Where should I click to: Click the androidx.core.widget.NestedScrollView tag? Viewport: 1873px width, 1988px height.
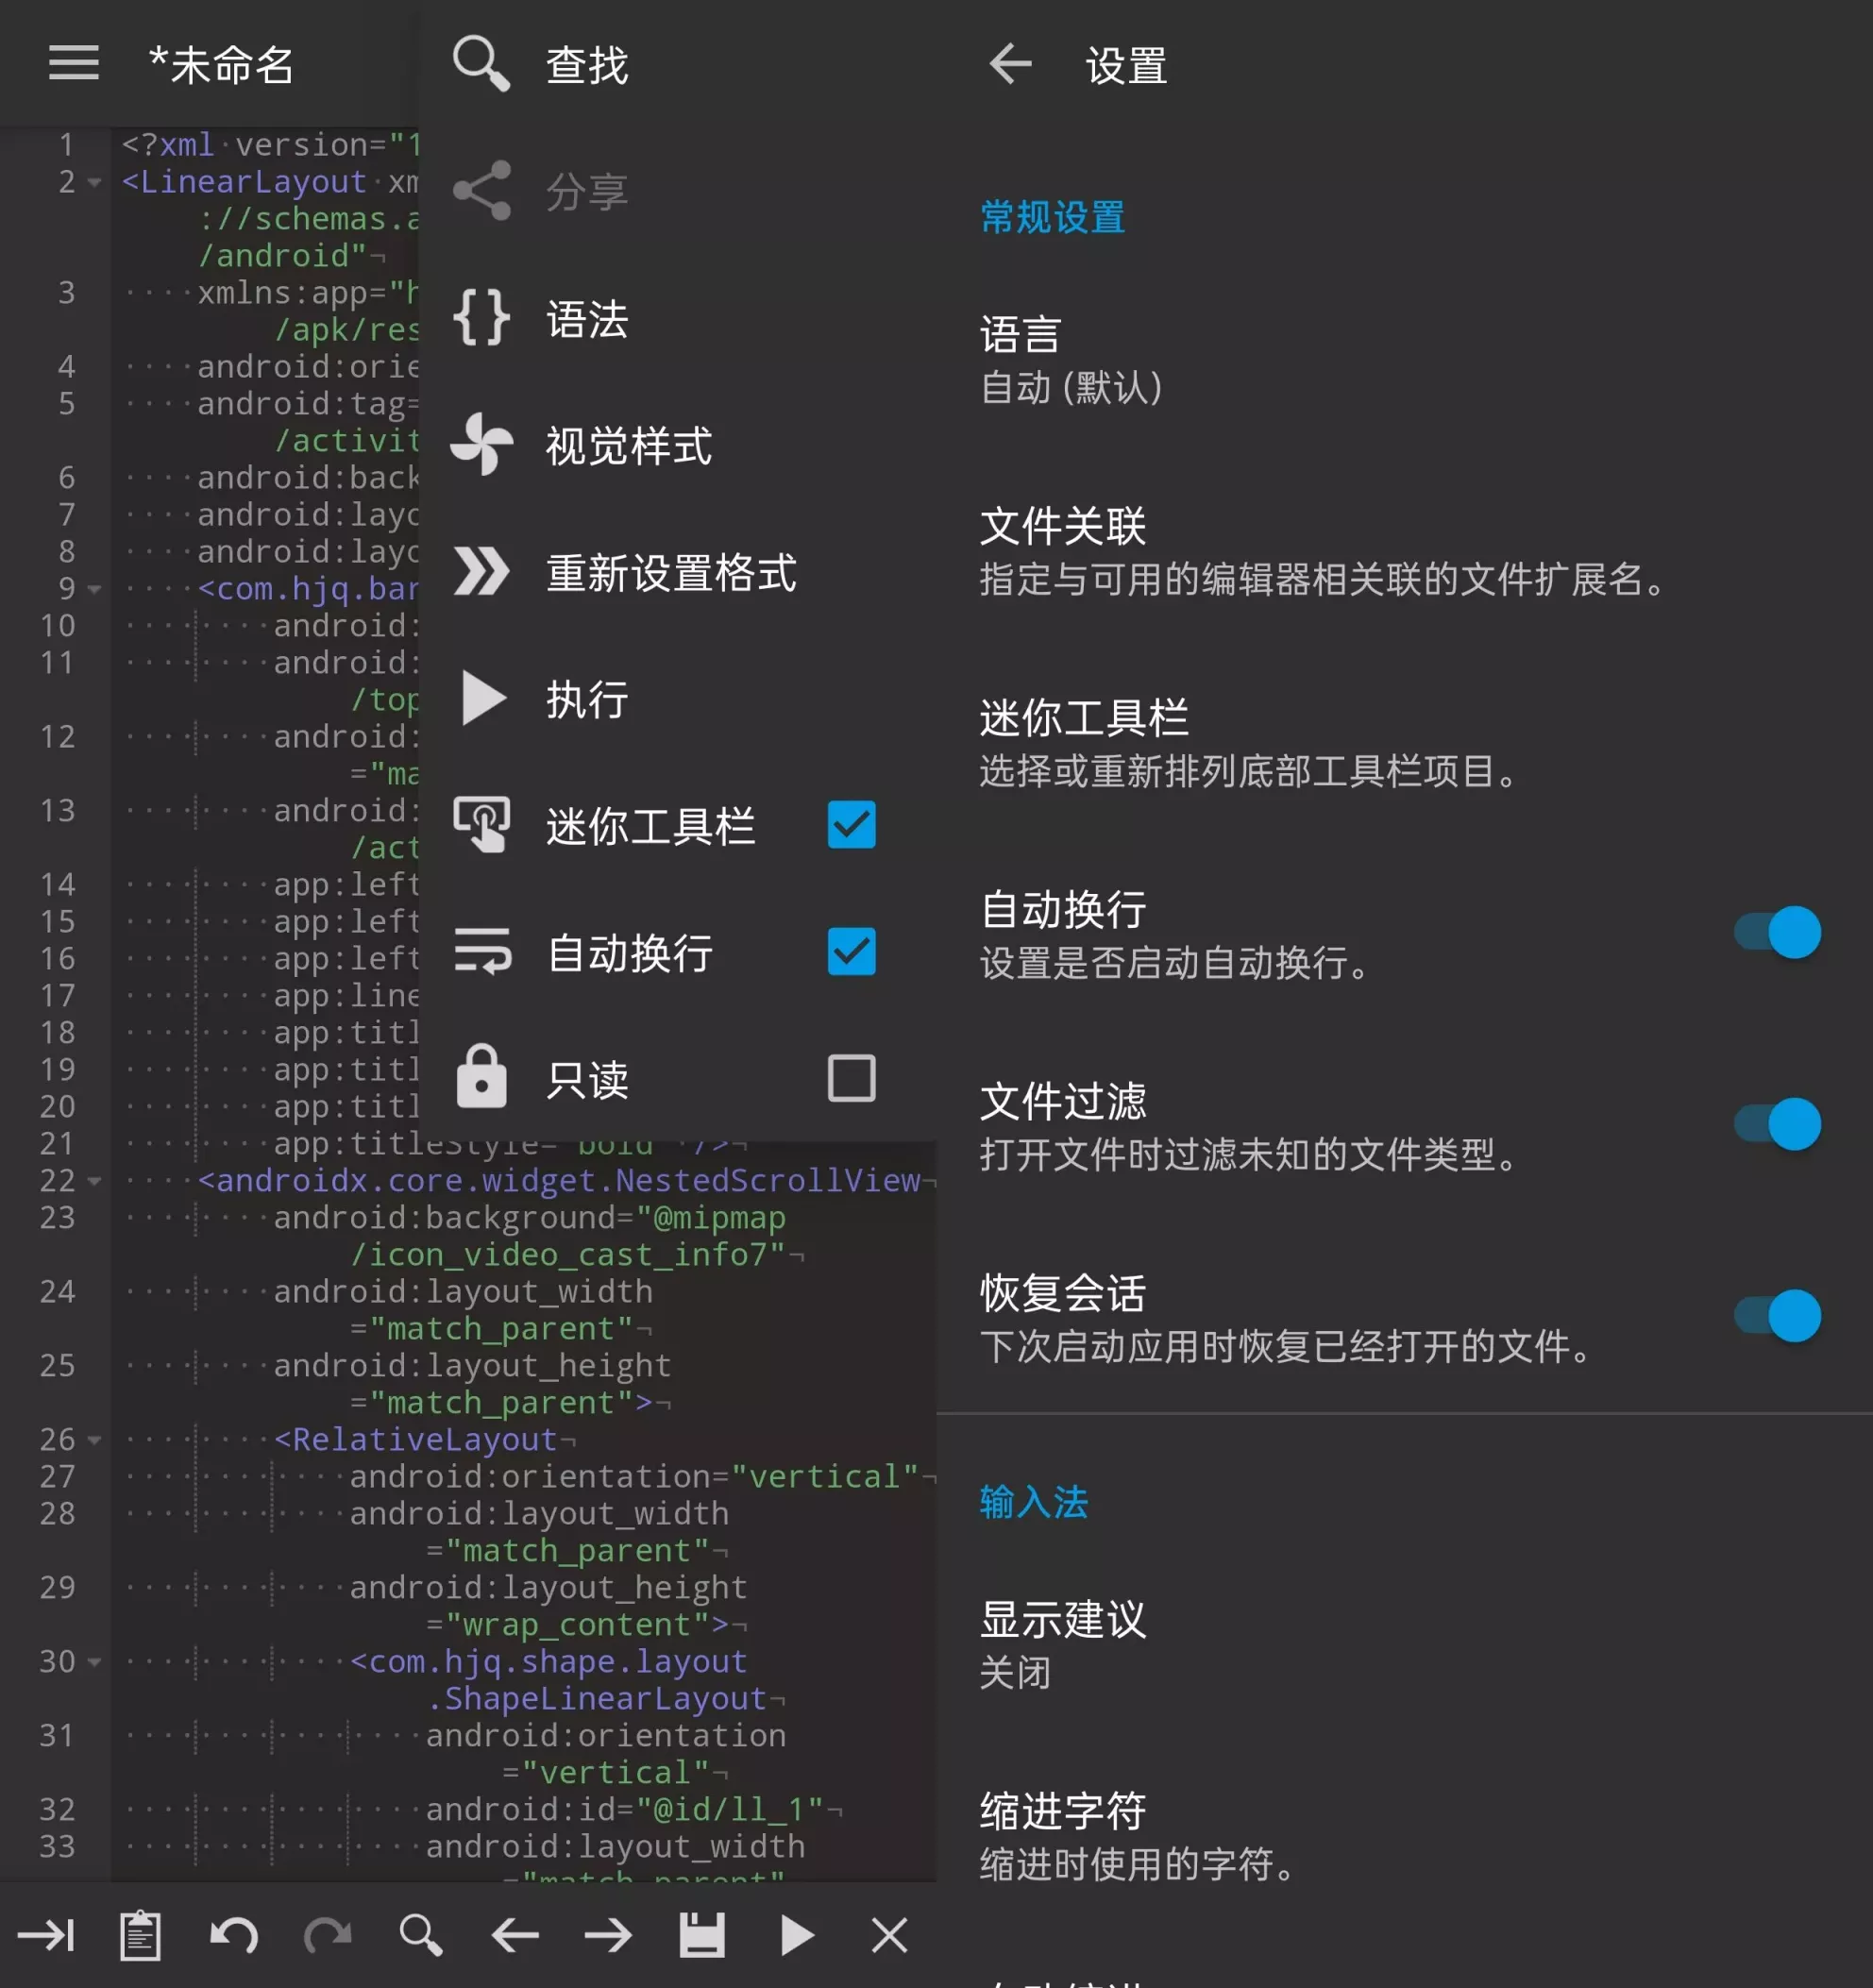pos(559,1181)
